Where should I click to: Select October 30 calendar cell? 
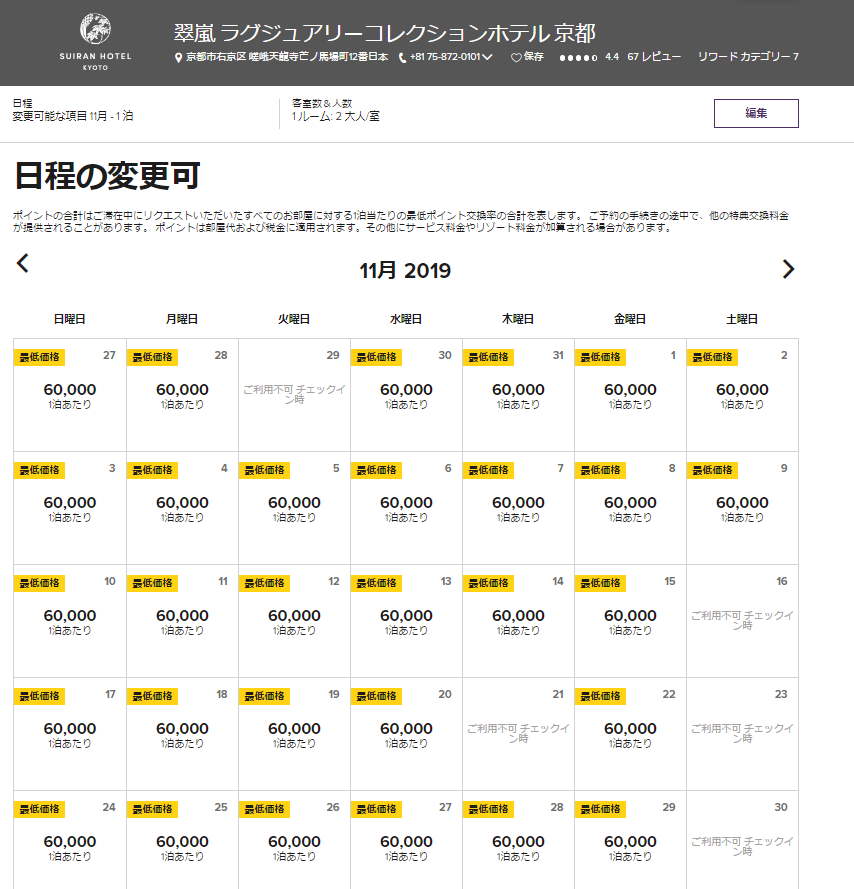(406, 395)
